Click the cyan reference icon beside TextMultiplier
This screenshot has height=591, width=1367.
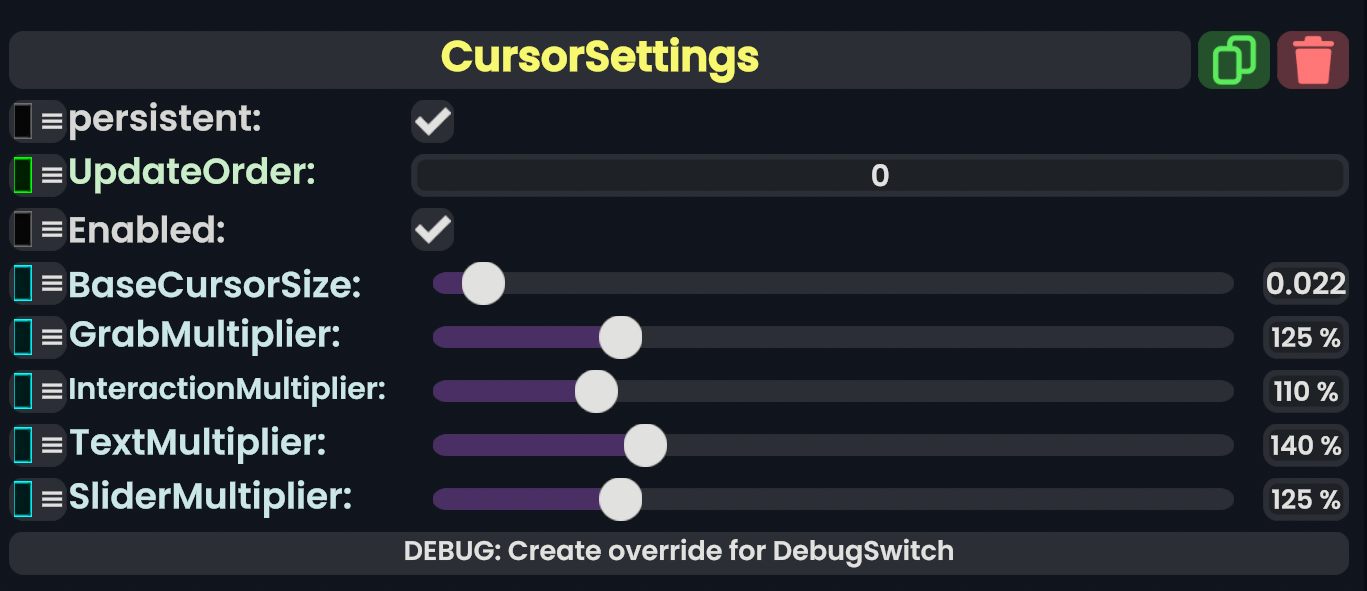coord(23,444)
